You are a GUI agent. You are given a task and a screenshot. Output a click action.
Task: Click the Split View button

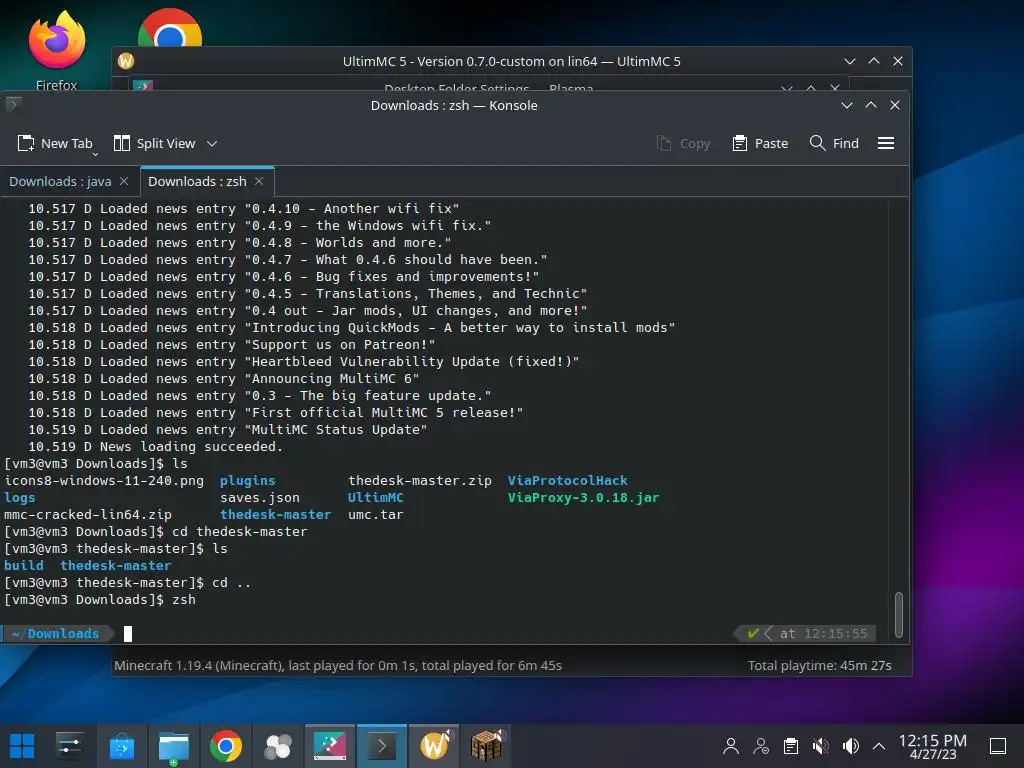(x=154, y=144)
